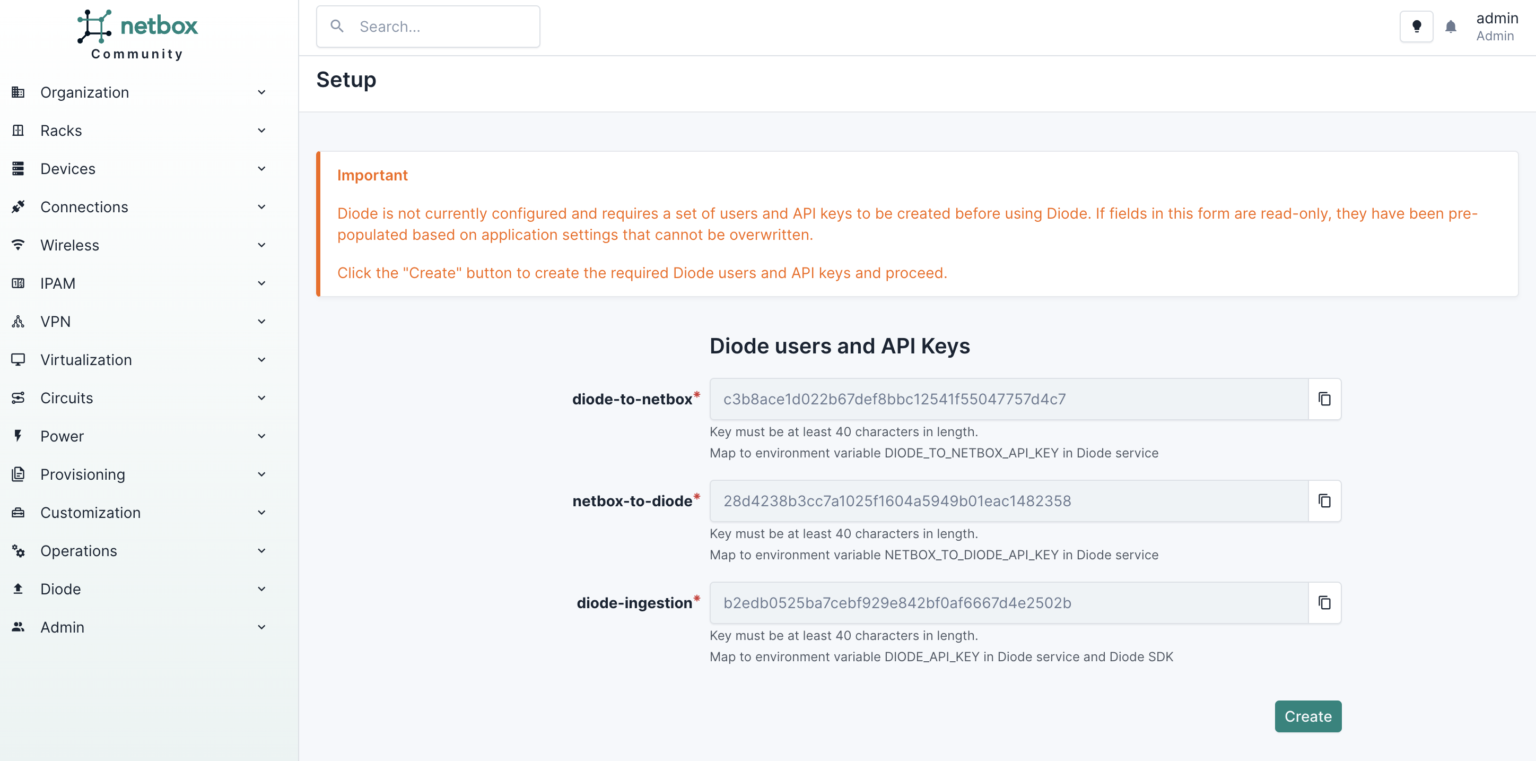The width and height of the screenshot is (1536, 761).
Task: Copy the netbox-to-diode API key
Action: 1324,501
